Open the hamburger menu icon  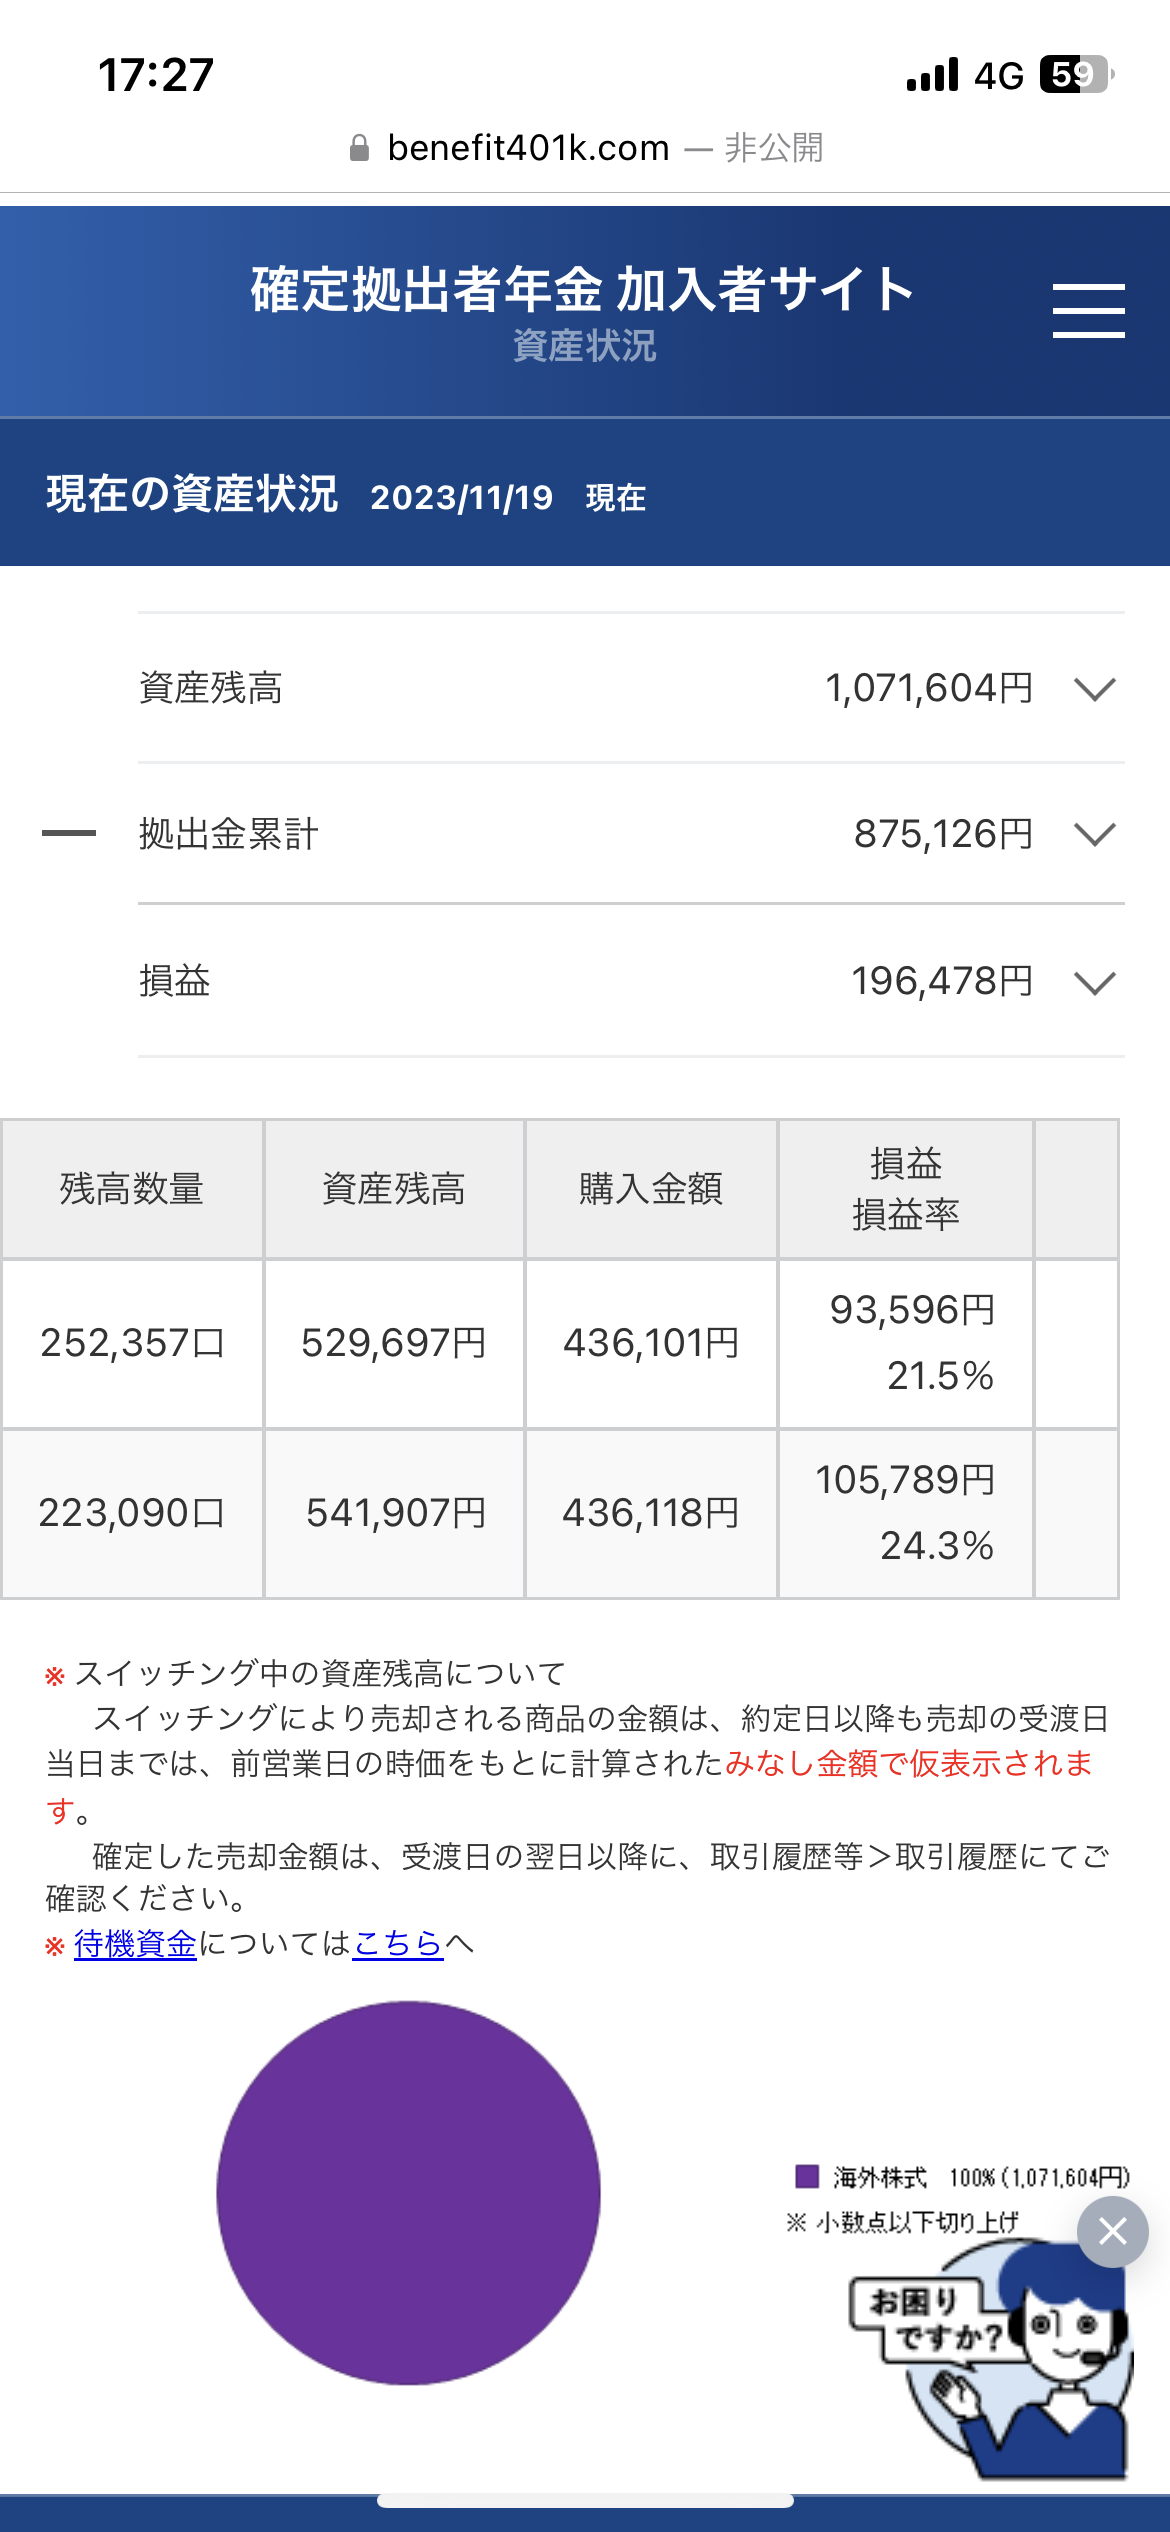point(1088,310)
